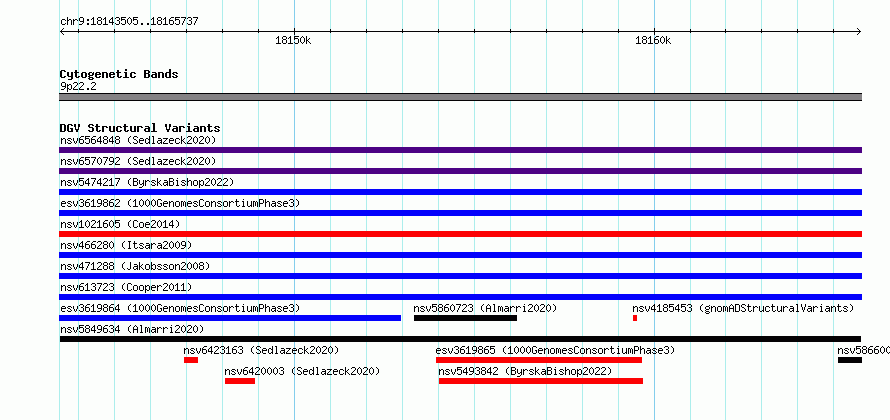Screen dimensions: 890x420
Task: Open nsv613723 (Cooper2011) label
Action: point(126,287)
